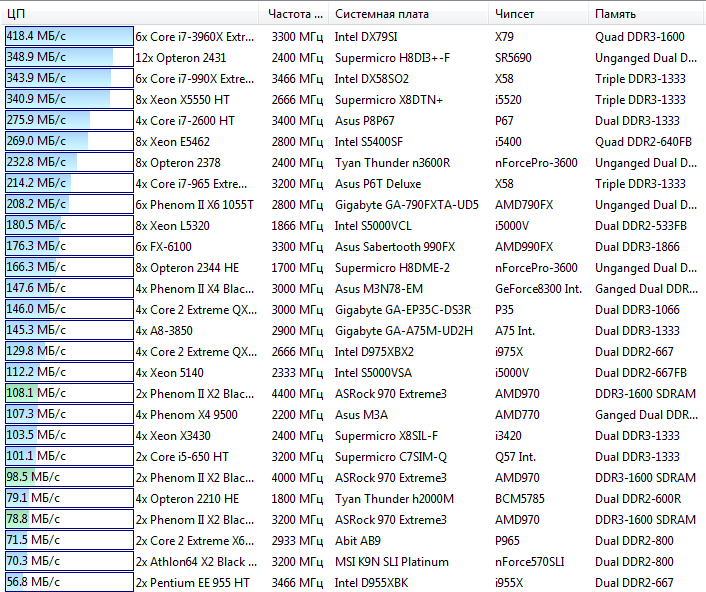Click the row '6x Core i7-3960X Extr...'

(x=195, y=37)
